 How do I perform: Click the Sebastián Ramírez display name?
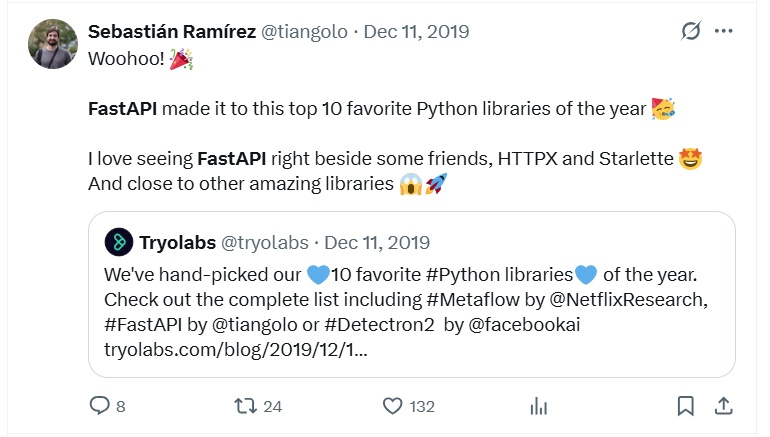click(172, 32)
